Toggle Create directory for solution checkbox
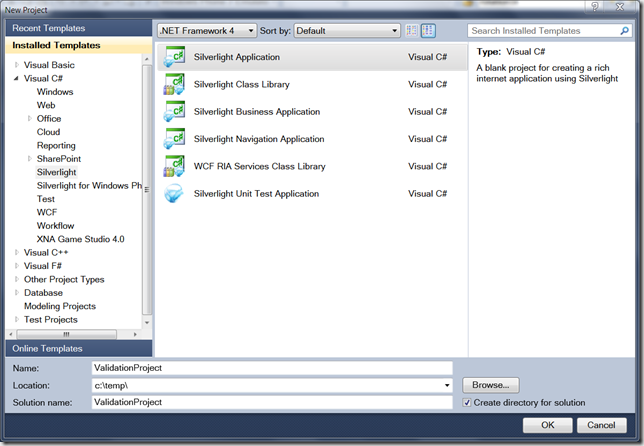This screenshot has height=446, width=644. point(467,402)
